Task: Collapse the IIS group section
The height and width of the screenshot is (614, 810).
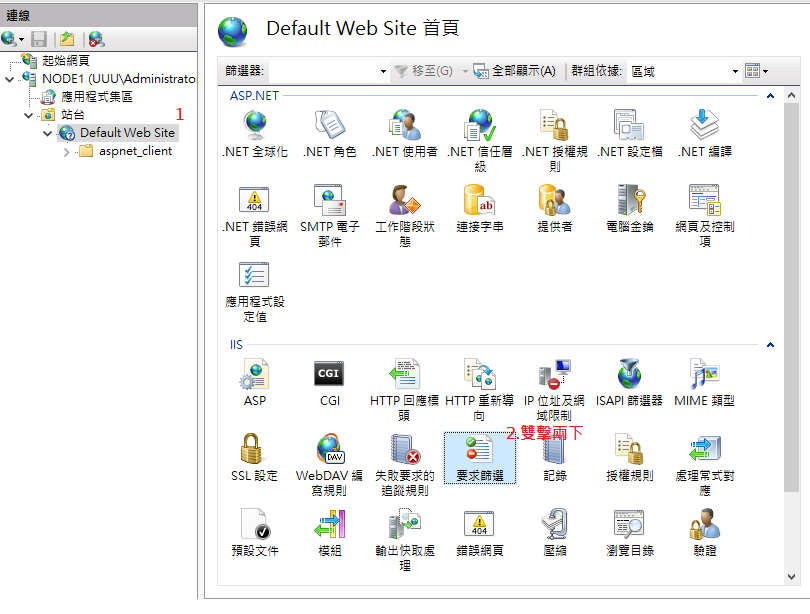Action: tap(770, 345)
